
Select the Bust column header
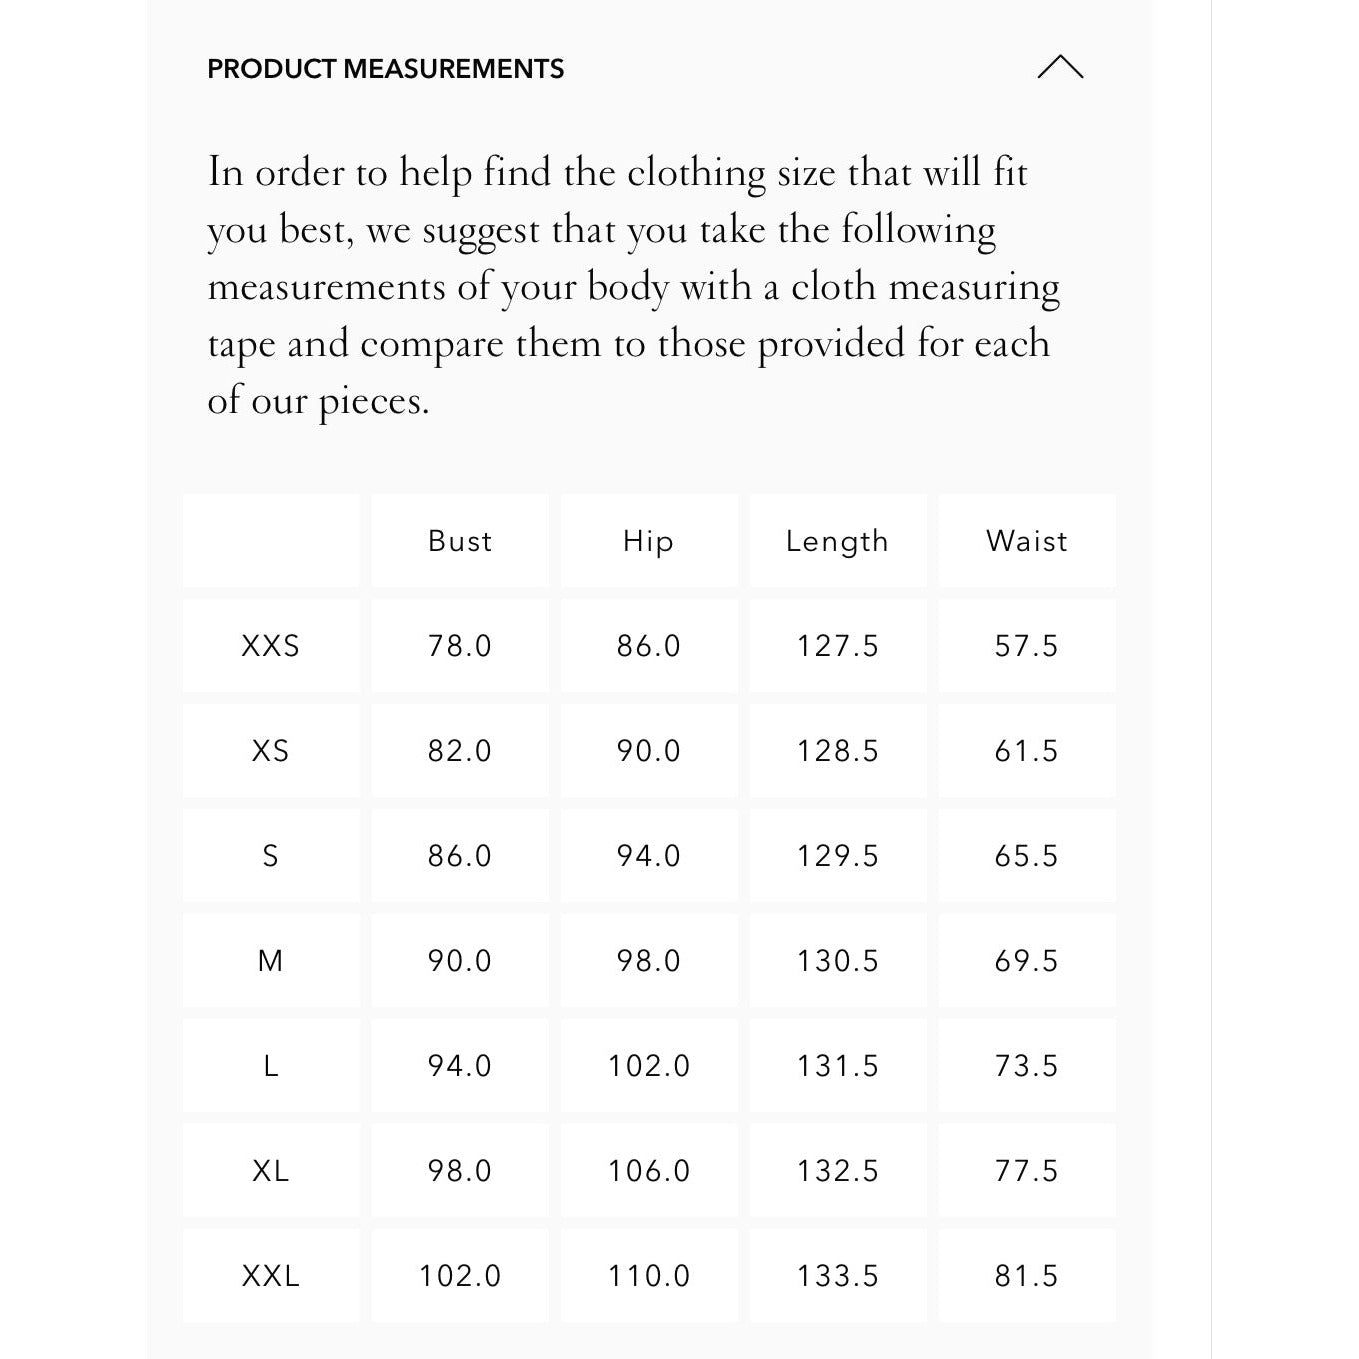point(460,541)
